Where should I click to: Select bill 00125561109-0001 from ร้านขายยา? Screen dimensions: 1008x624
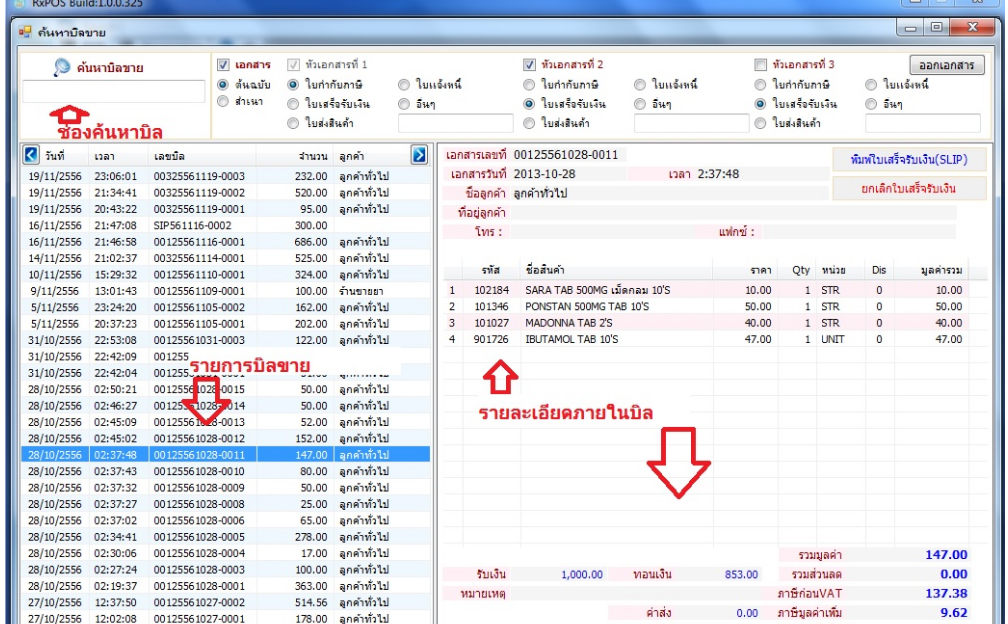(x=226, y=290)
